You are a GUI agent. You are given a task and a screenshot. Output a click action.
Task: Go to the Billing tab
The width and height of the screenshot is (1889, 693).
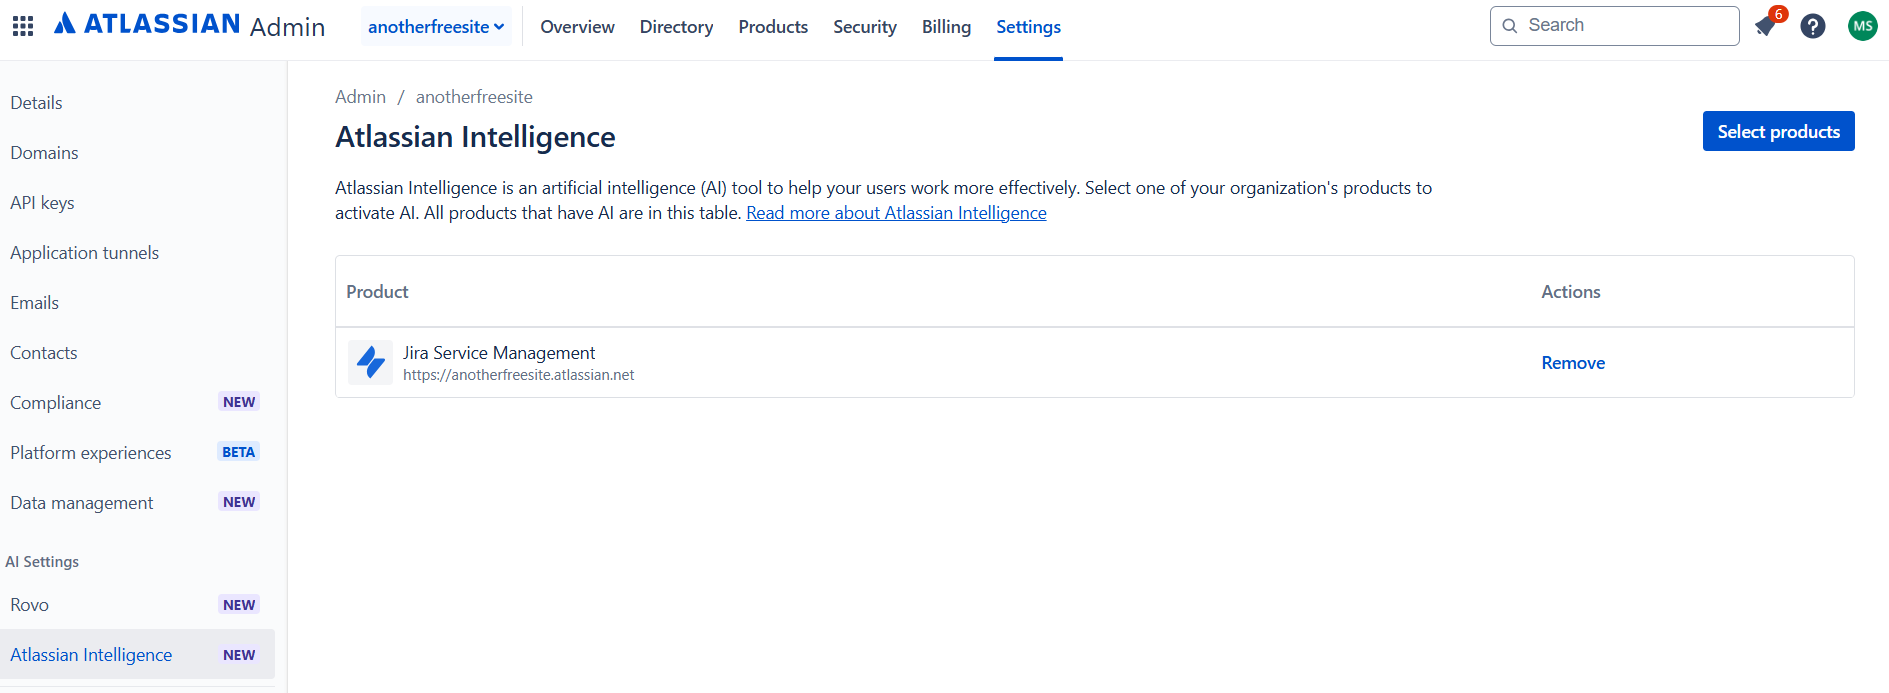(946, 27)
